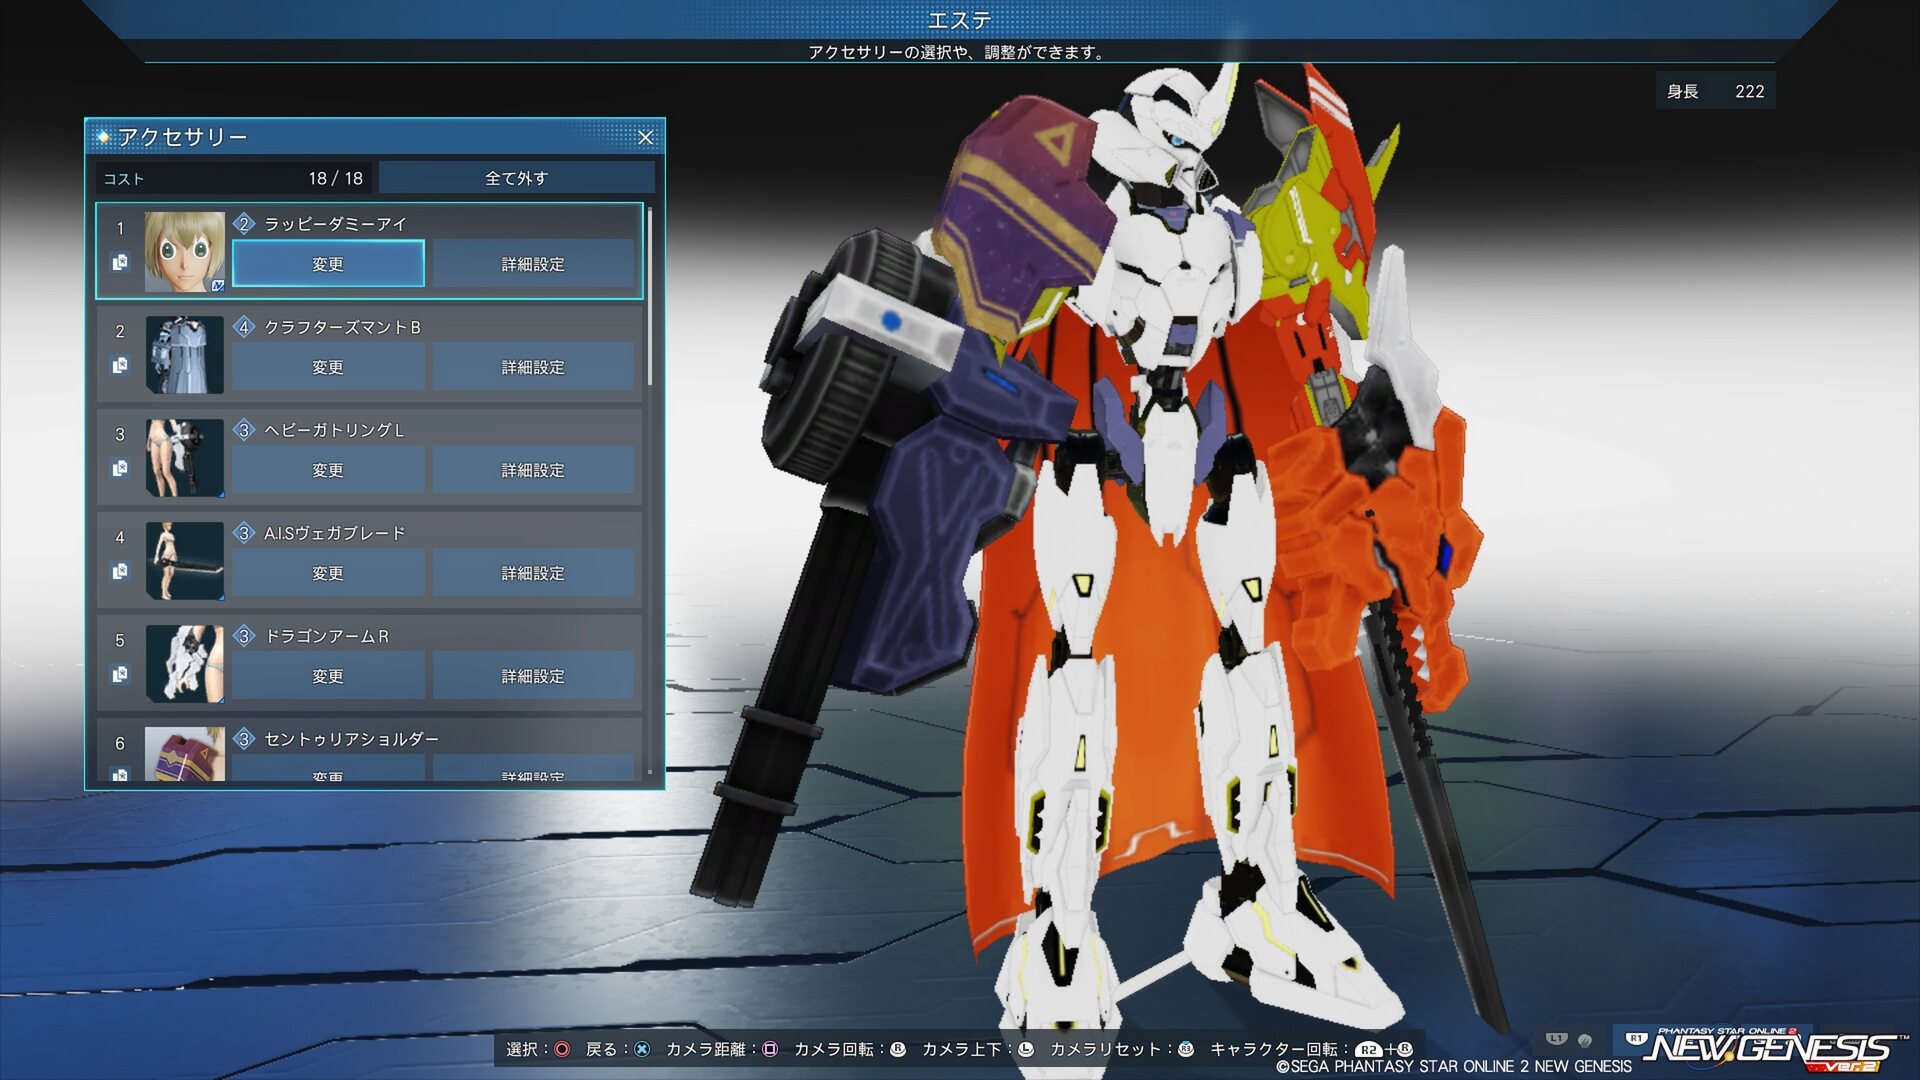The image size is (1920, 1080).
Task: Click cost 2 diamond icon of ラッピーダミーアイ
Action: click(x=244, y=224)
